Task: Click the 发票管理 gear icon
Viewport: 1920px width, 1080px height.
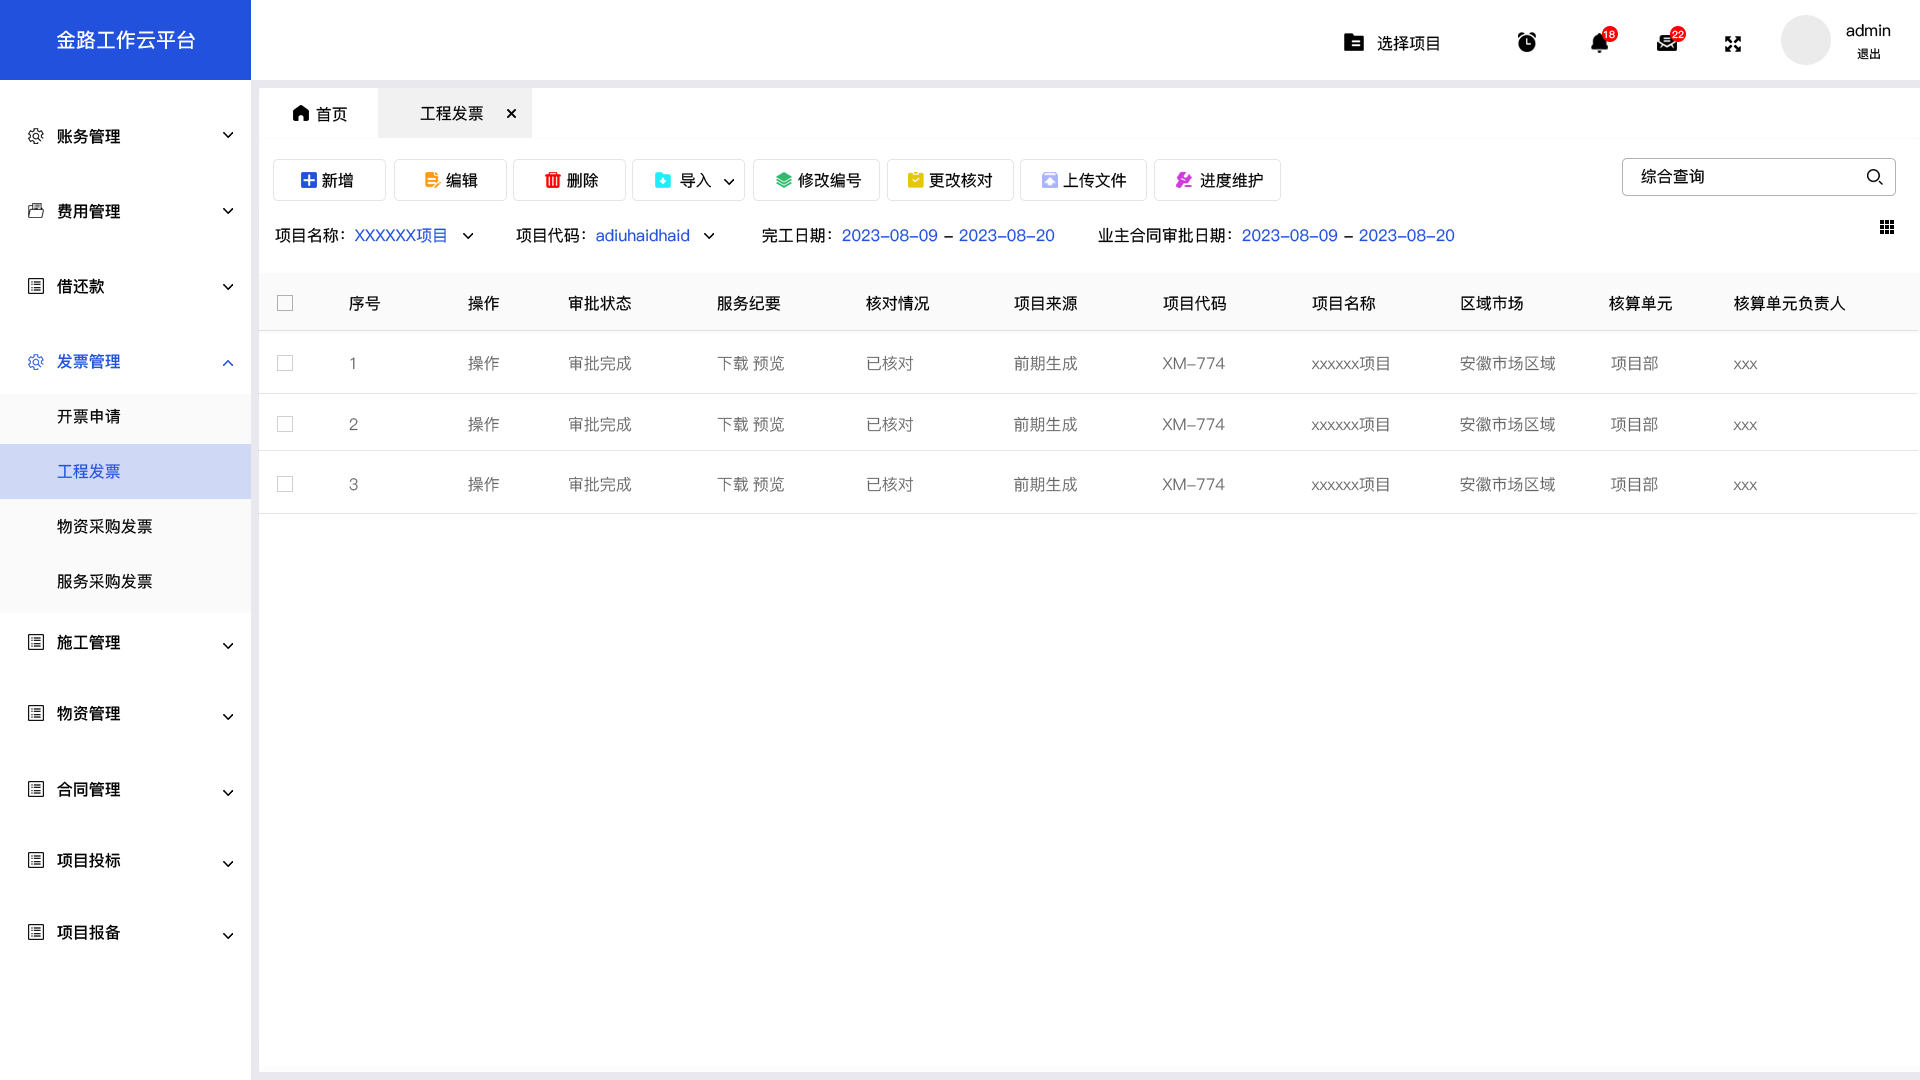Action: click(36, 361)
